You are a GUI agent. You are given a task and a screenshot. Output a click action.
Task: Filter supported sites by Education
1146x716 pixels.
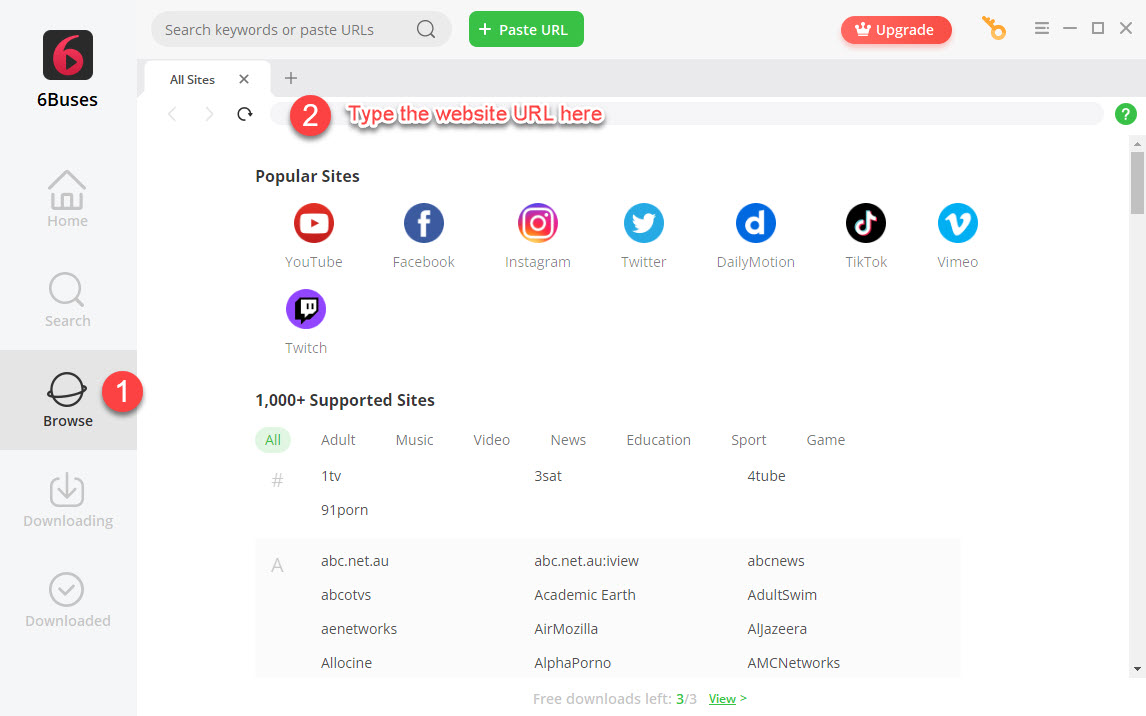(658, 440)
